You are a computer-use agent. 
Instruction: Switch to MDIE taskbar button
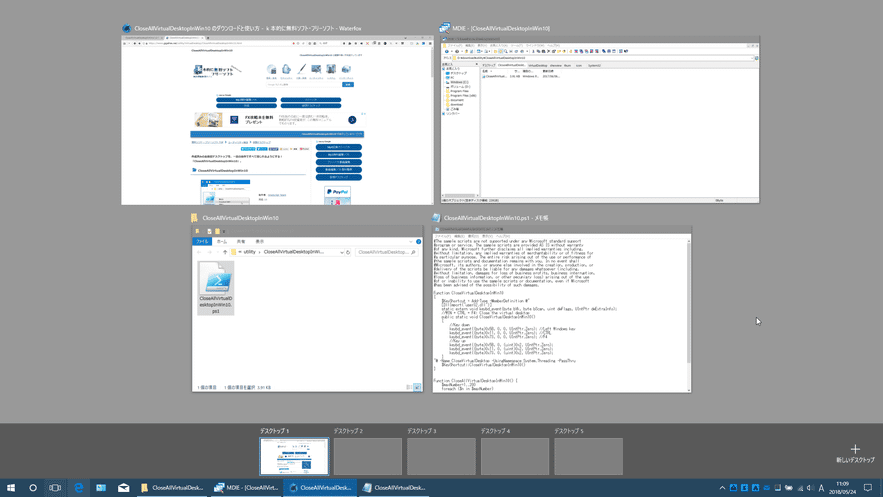[246, 487]
